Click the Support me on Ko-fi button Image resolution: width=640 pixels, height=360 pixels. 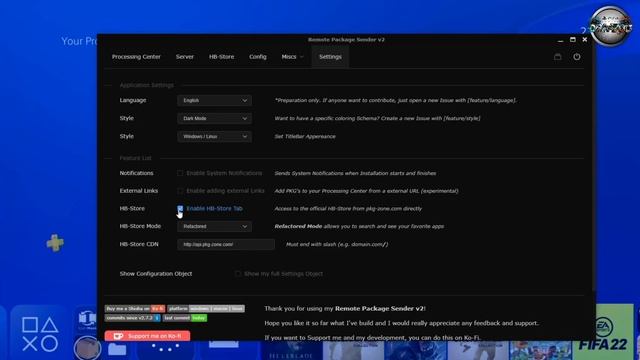click(x=147, y=336)
